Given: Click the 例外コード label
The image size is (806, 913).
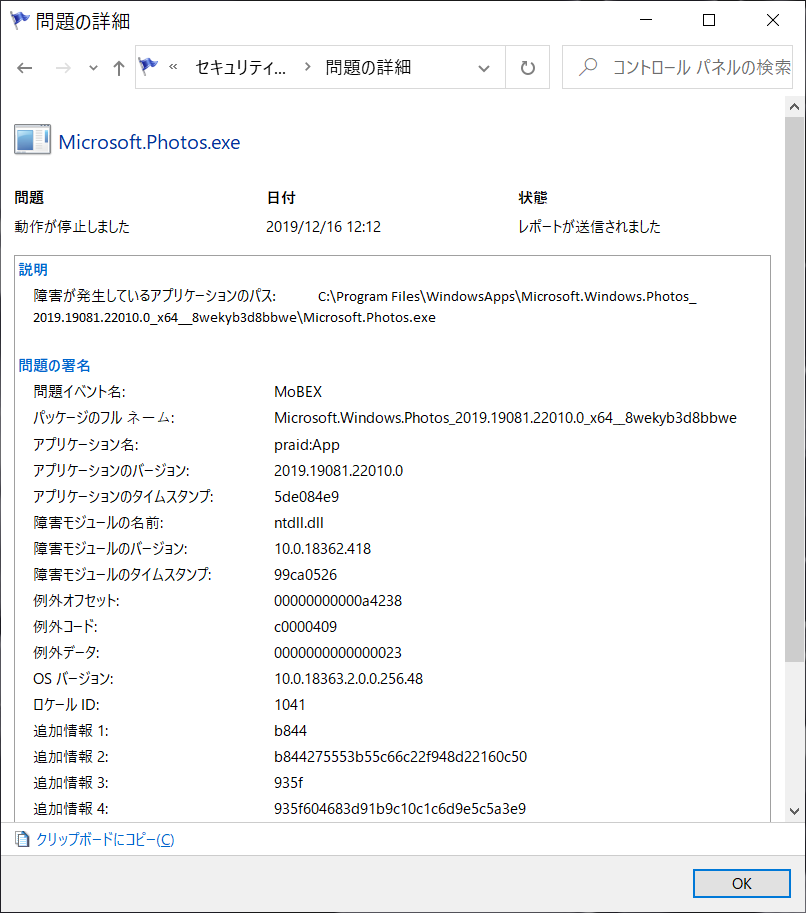Looking at the screenshot, I should tap(65, 627).
